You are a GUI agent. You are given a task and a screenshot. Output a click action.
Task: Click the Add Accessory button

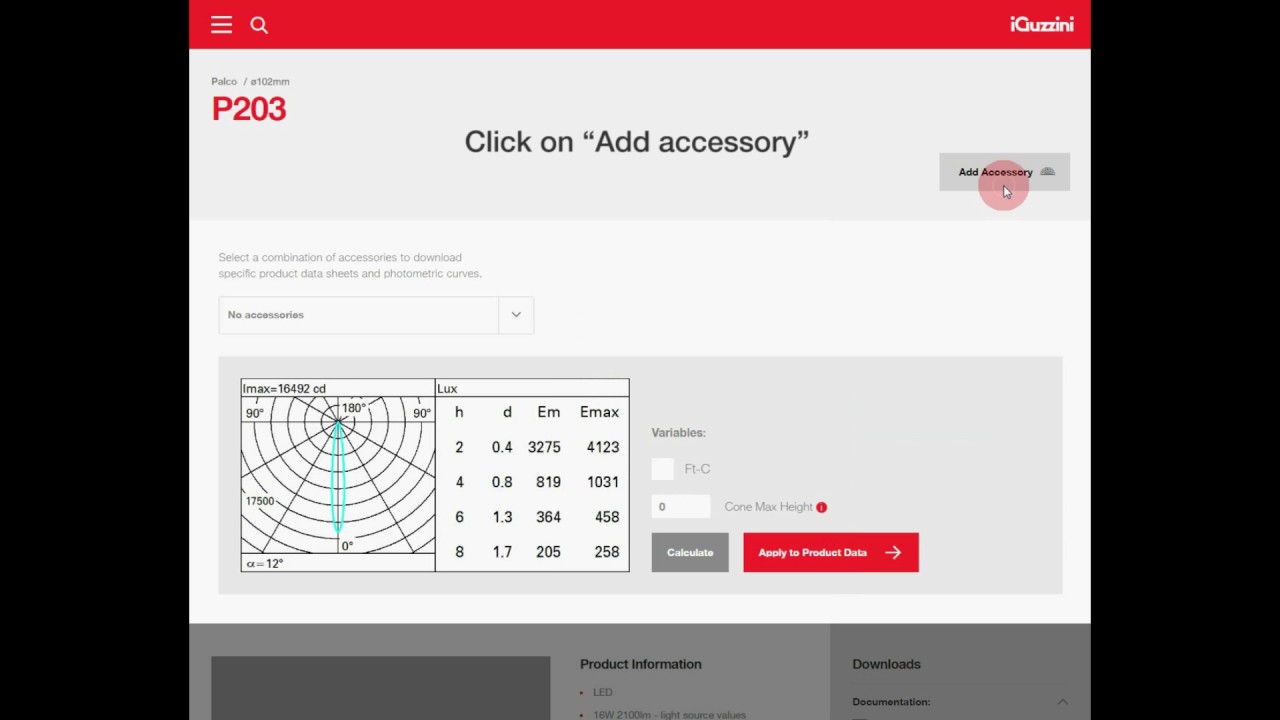[1004, 172]
